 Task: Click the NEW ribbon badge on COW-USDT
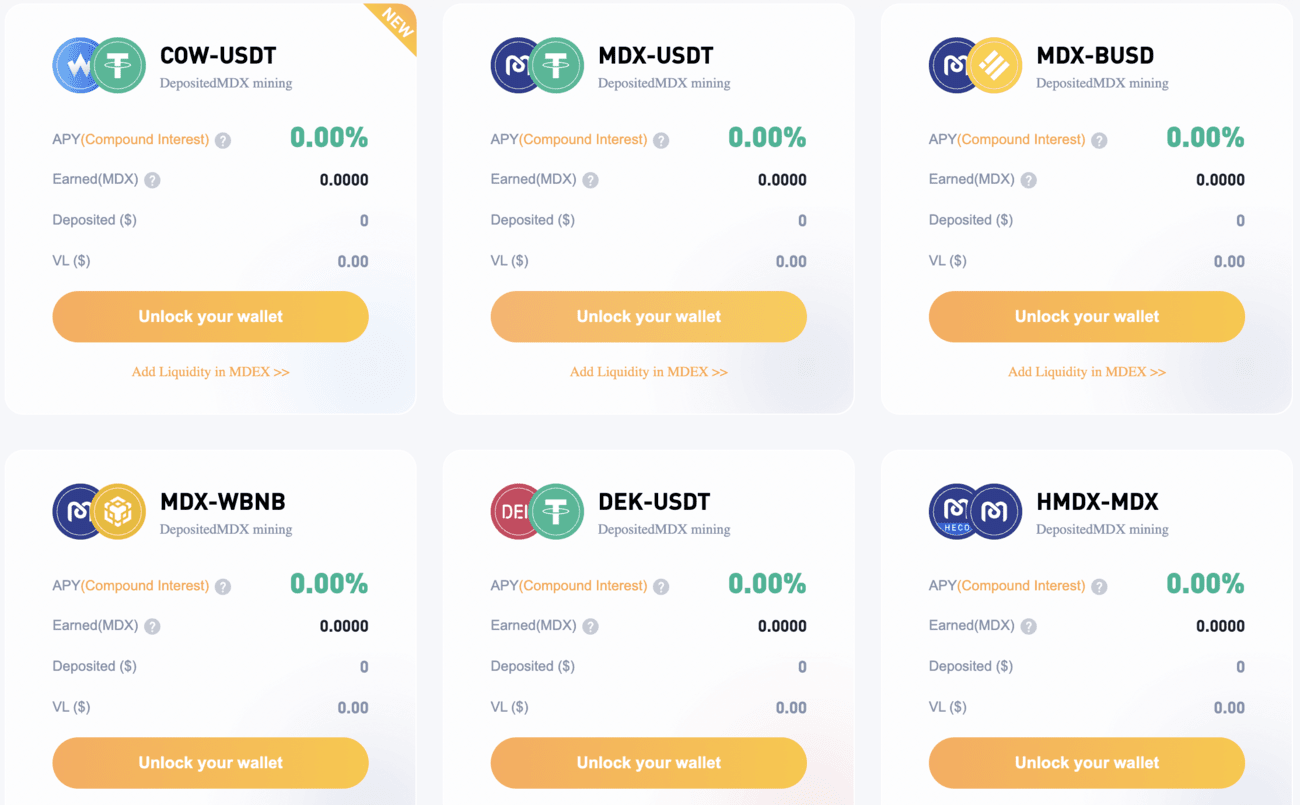pos(396,25)
